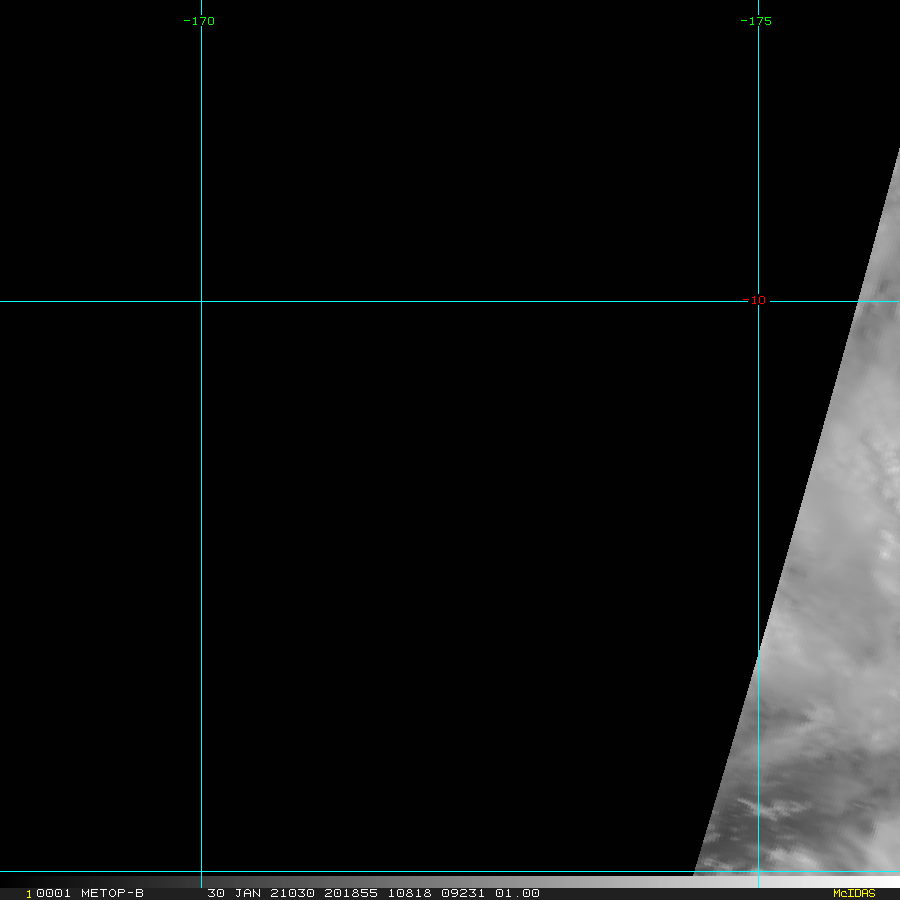Click the green -170 longitude label
900x900 pixels.
click(199, 21)
